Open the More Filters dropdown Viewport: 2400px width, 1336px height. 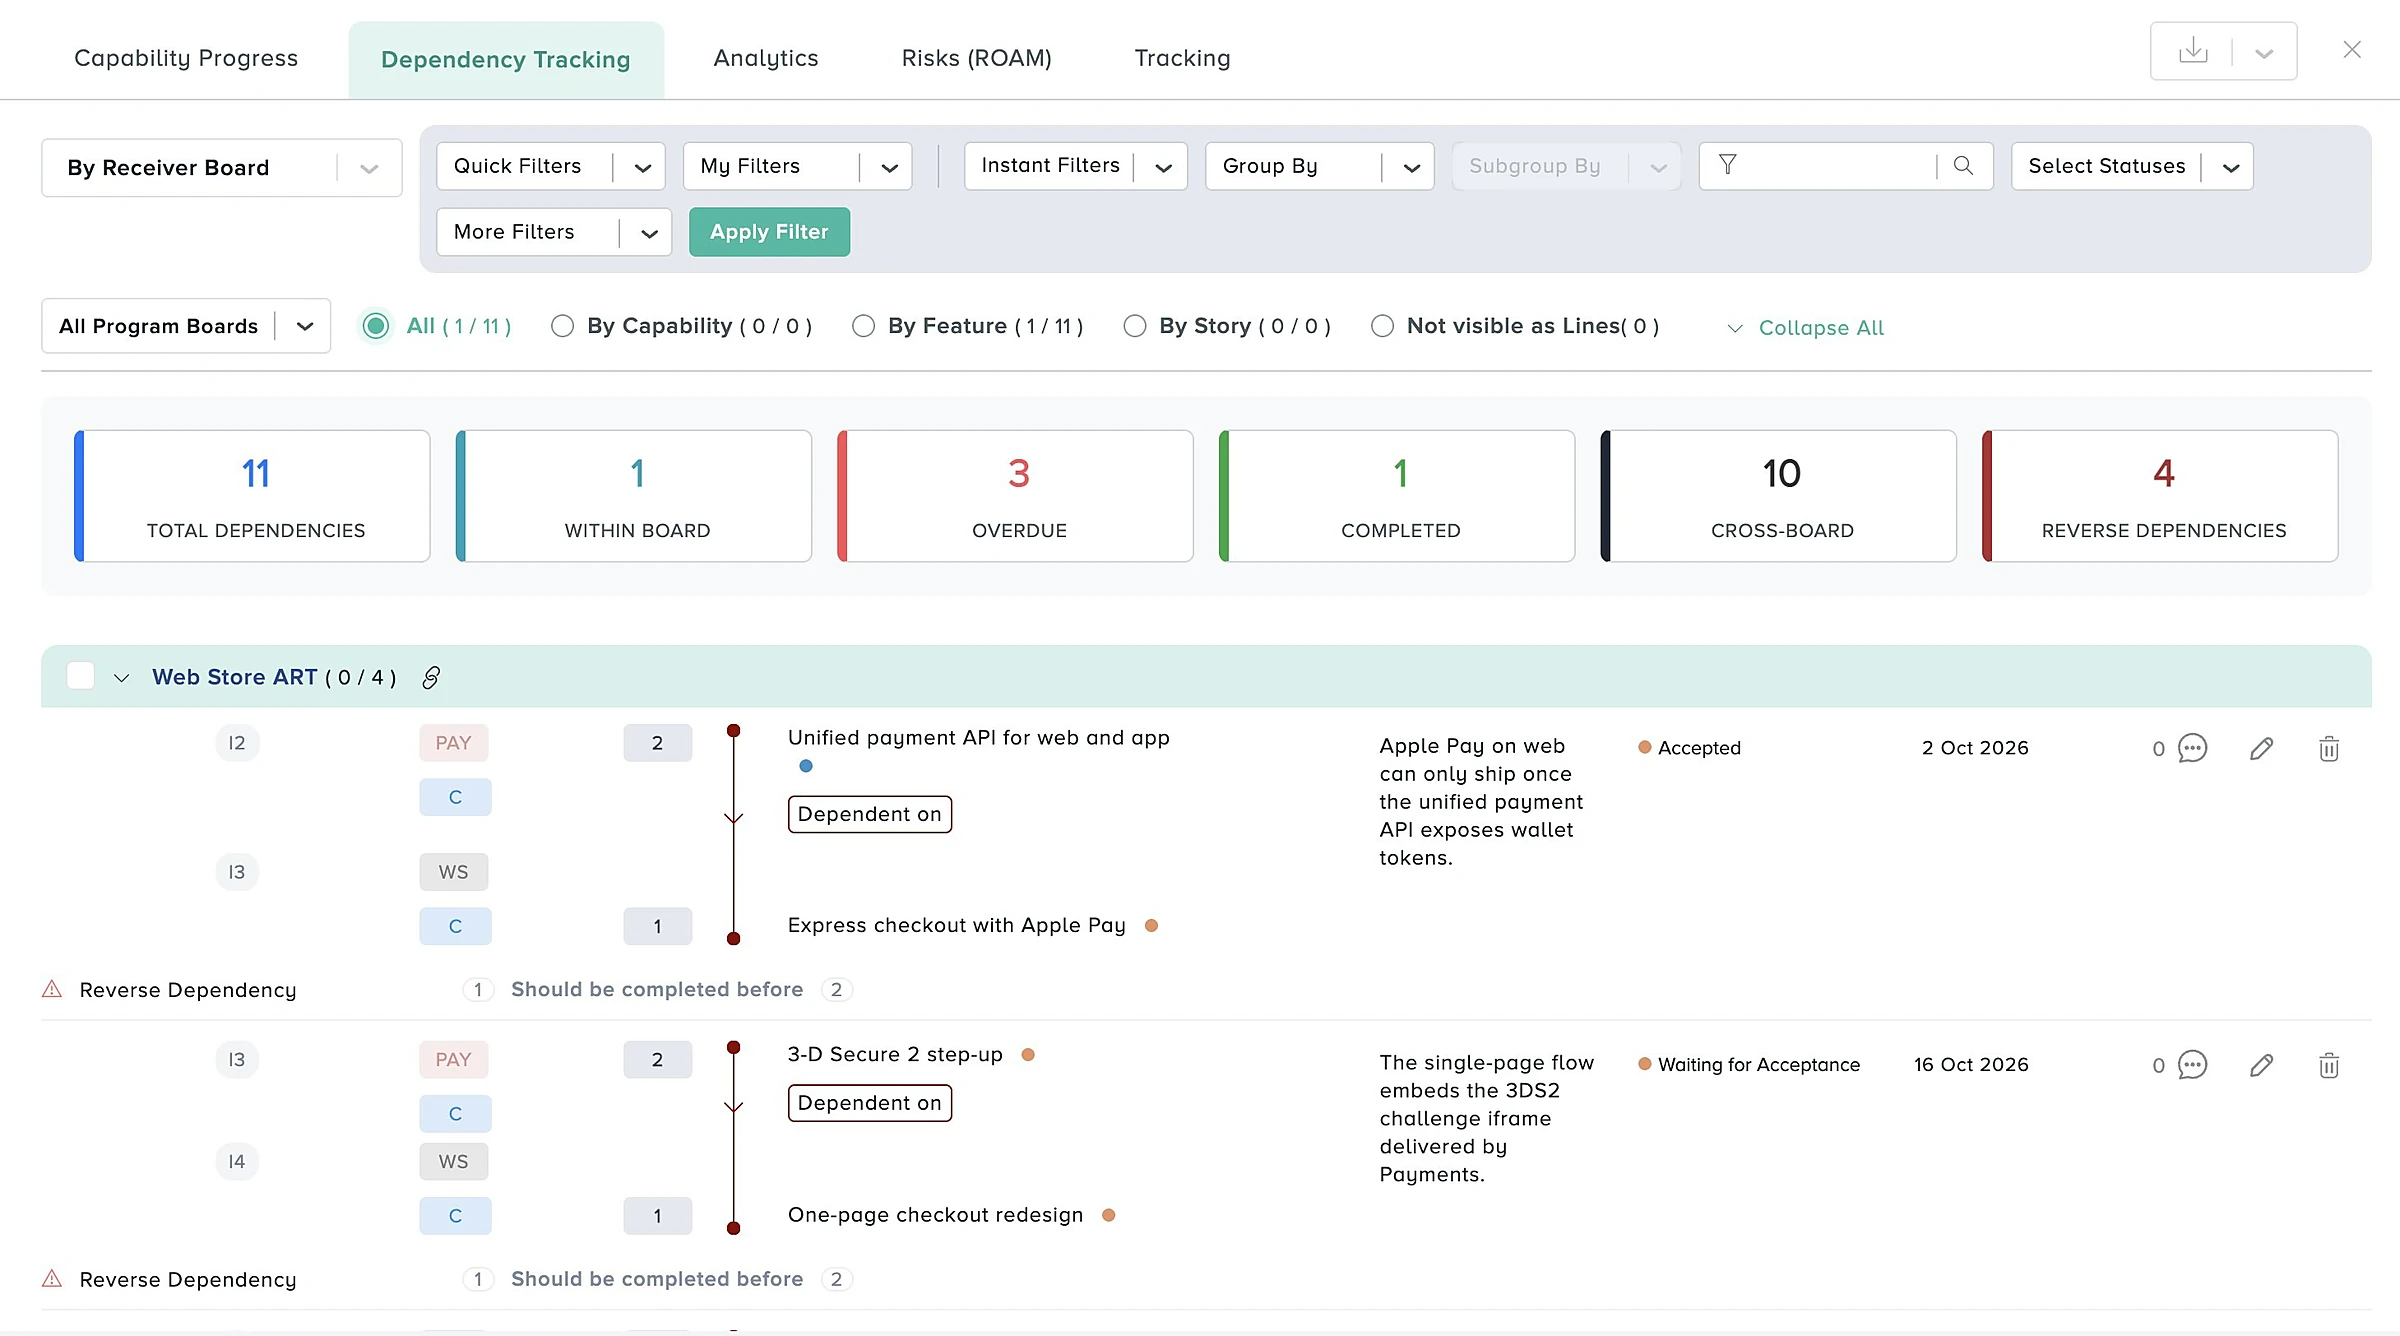(x=553, y=232)
